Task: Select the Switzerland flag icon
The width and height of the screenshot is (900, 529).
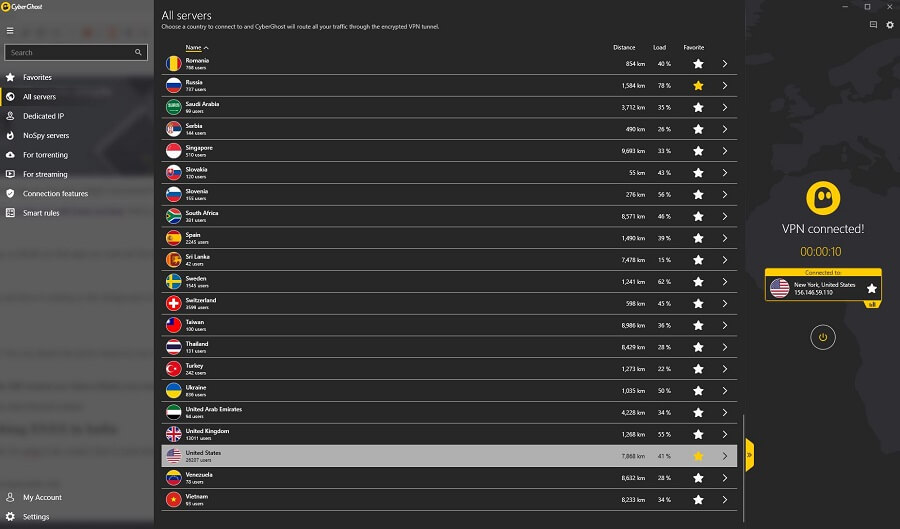Action: tap(173, 304)
